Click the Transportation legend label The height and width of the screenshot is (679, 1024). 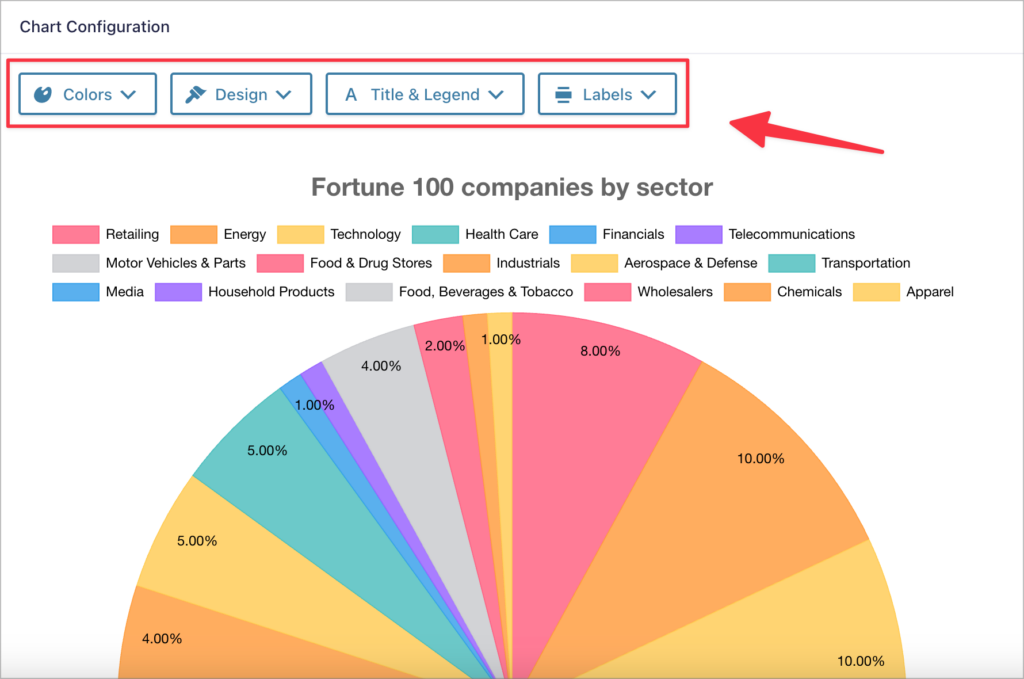(866, 263)
